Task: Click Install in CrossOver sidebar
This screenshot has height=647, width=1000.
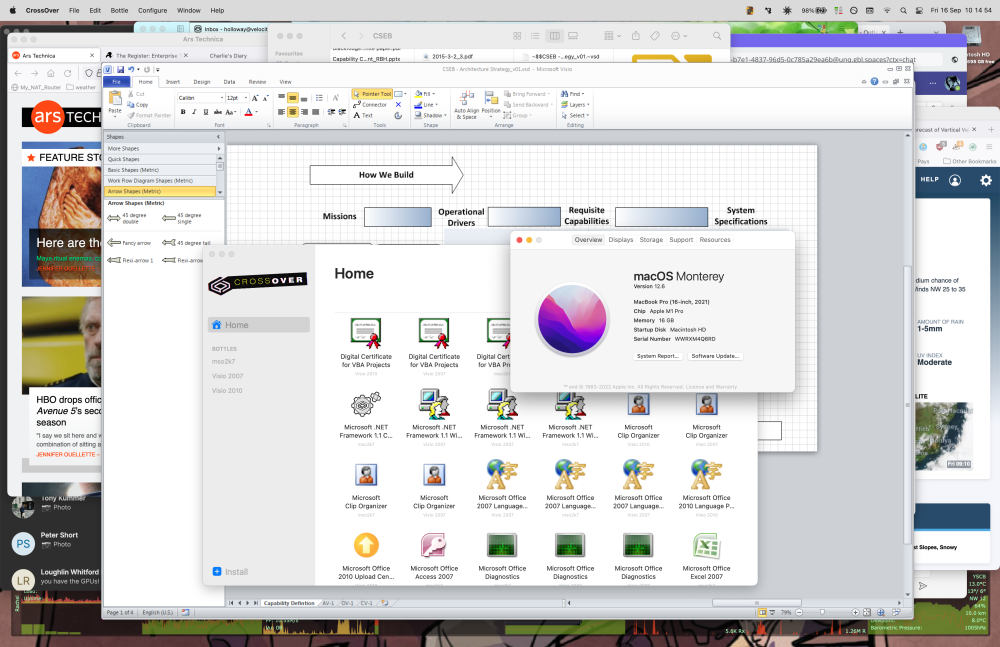Action: click(230, 572)
